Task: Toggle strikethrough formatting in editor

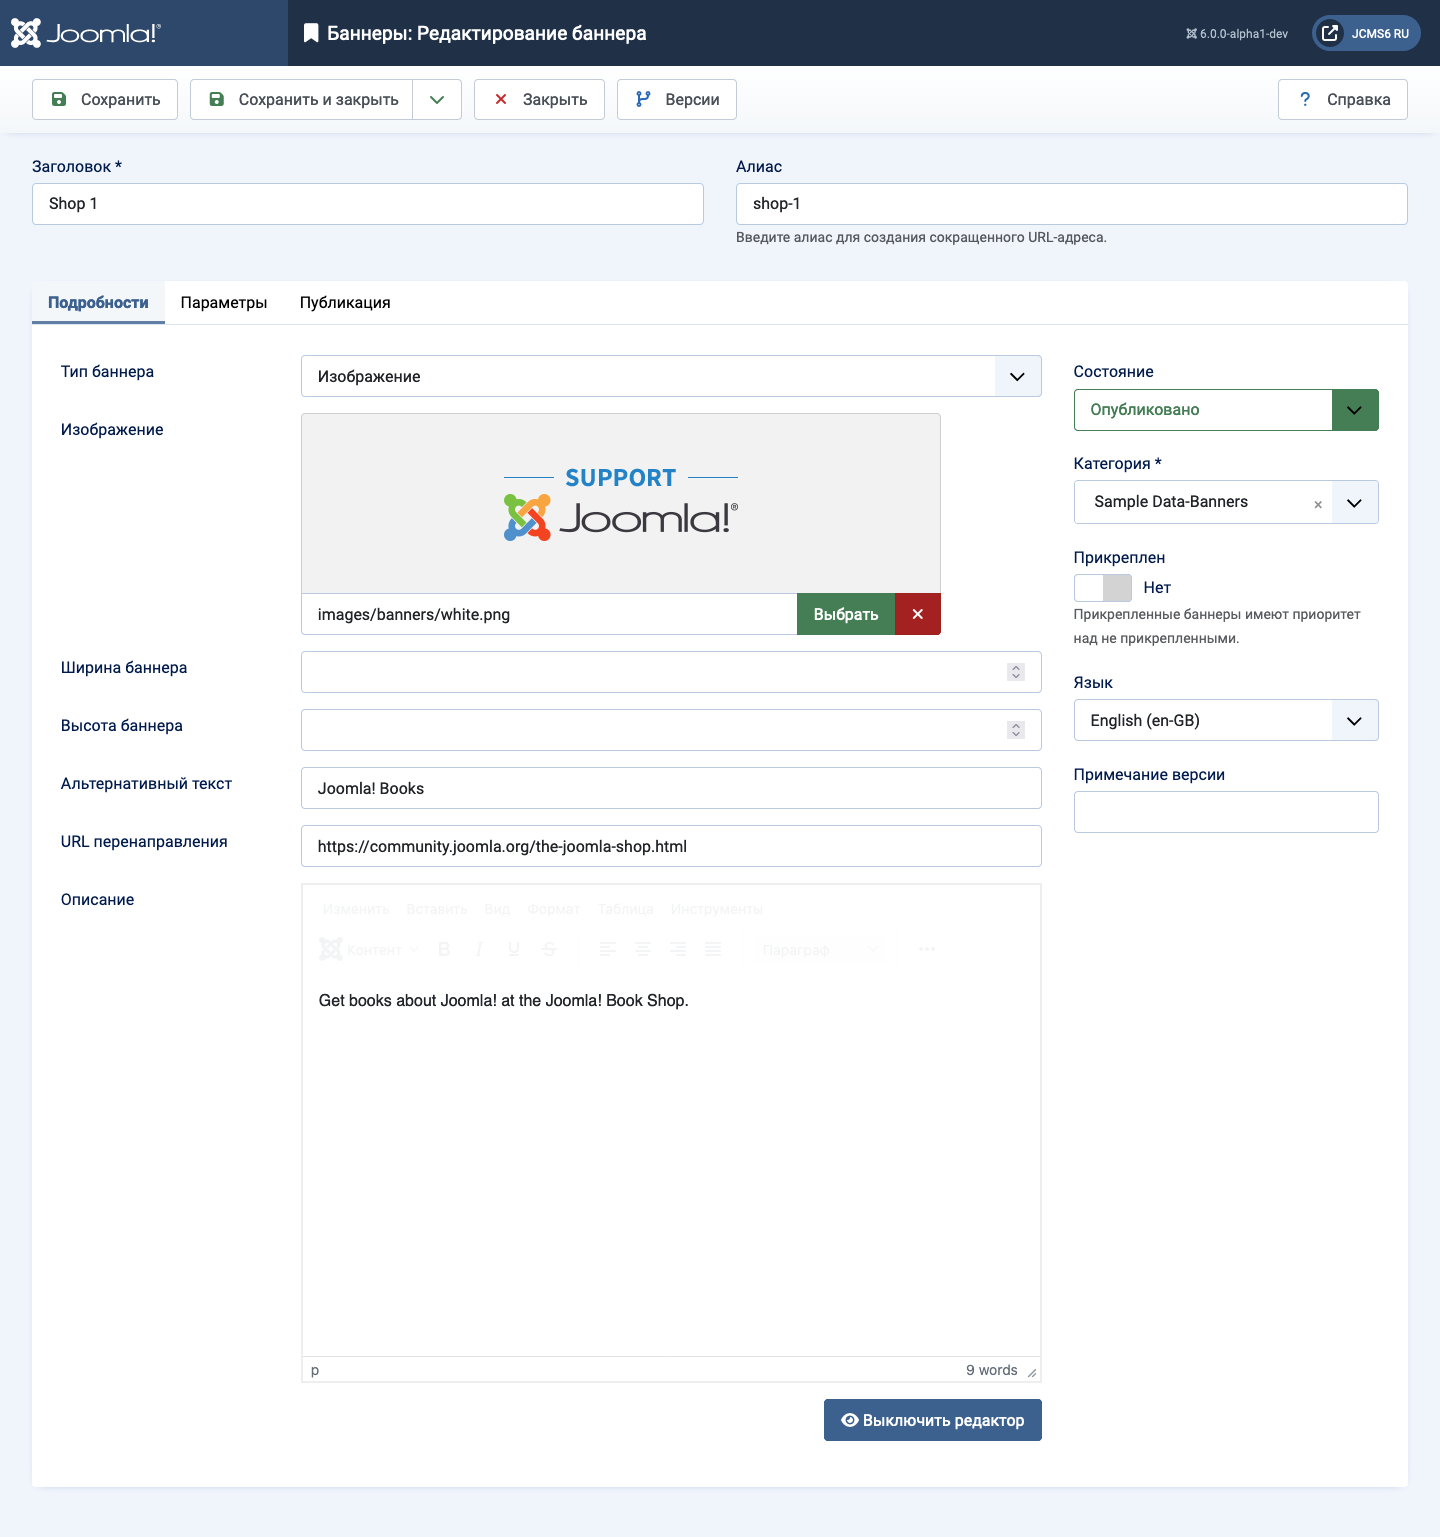Action: click(549, 949)
